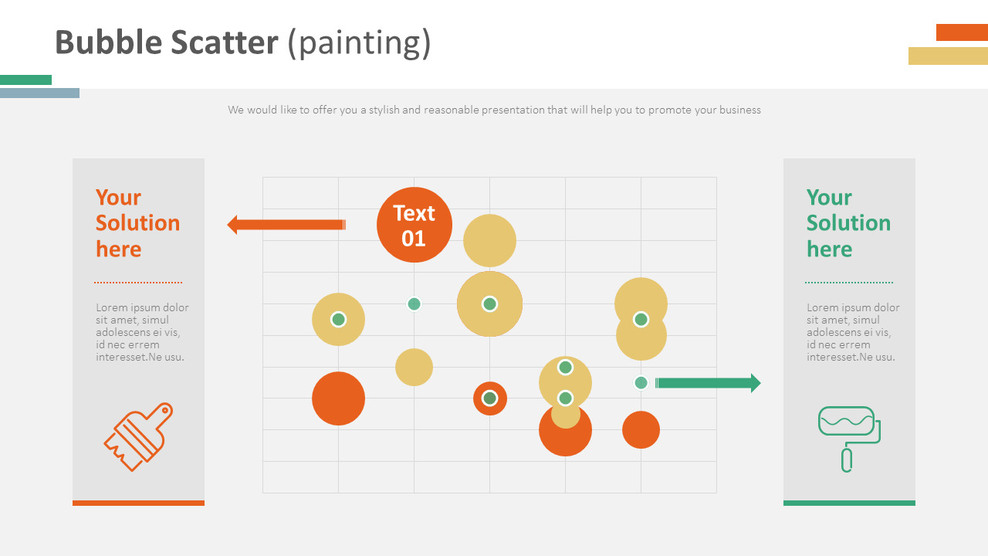Click the yellow bar in top-right corner
The image size is (988, 556).
click(x=947, y=56)
